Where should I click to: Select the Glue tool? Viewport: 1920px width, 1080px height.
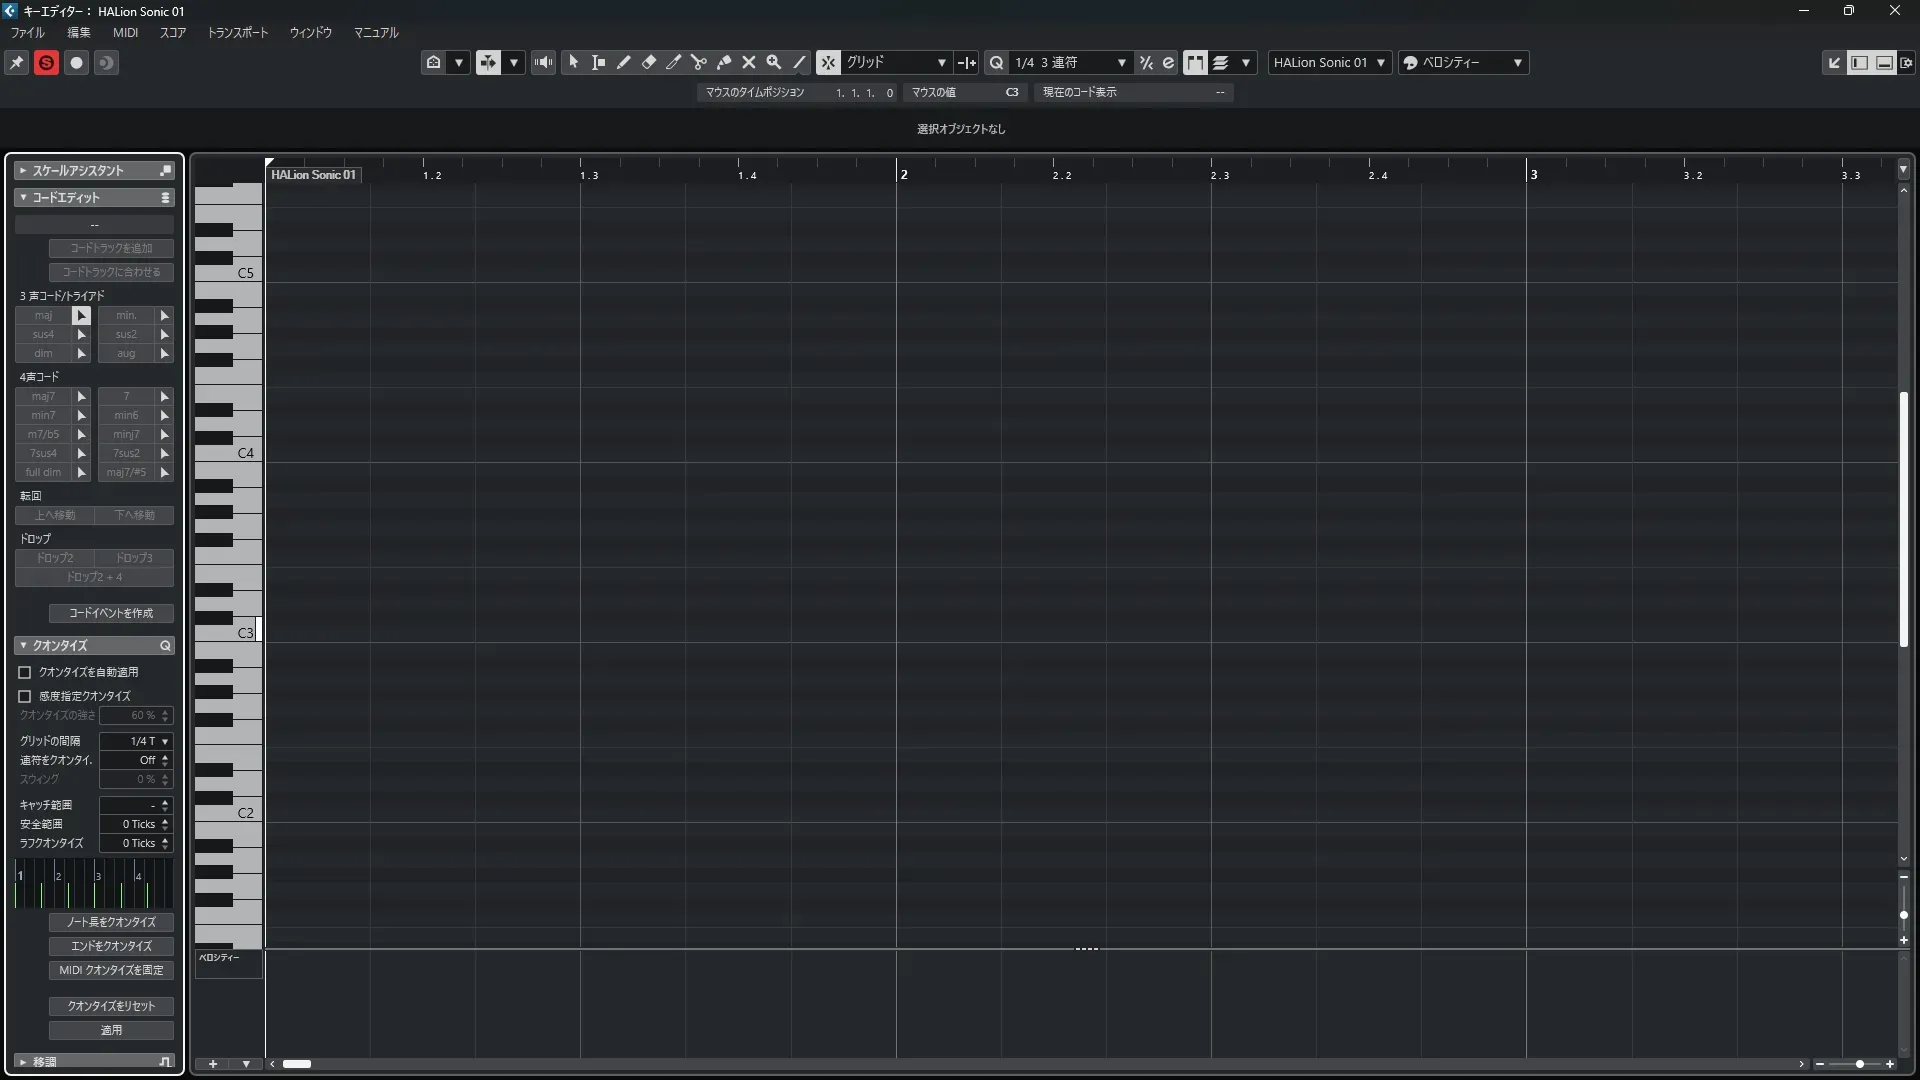pyautogui.click(x=724, y=62)
